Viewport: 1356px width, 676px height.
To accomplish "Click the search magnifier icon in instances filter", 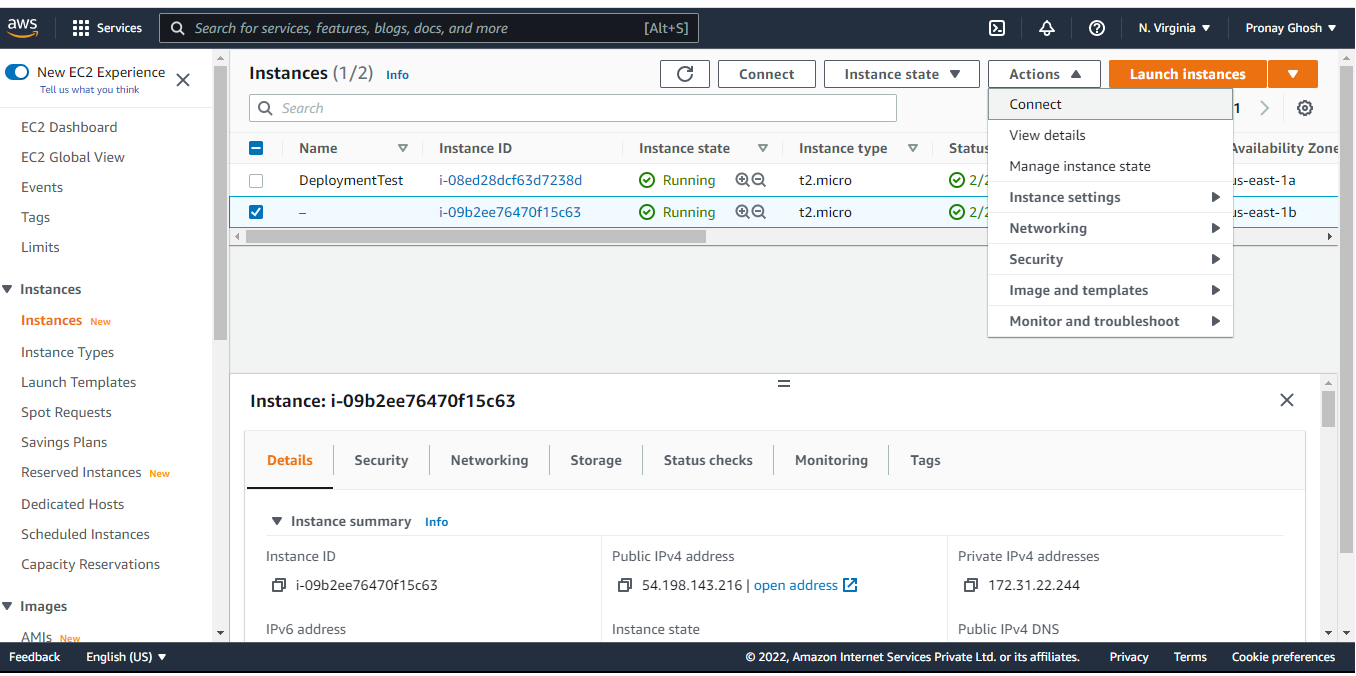I will (266, 108).
